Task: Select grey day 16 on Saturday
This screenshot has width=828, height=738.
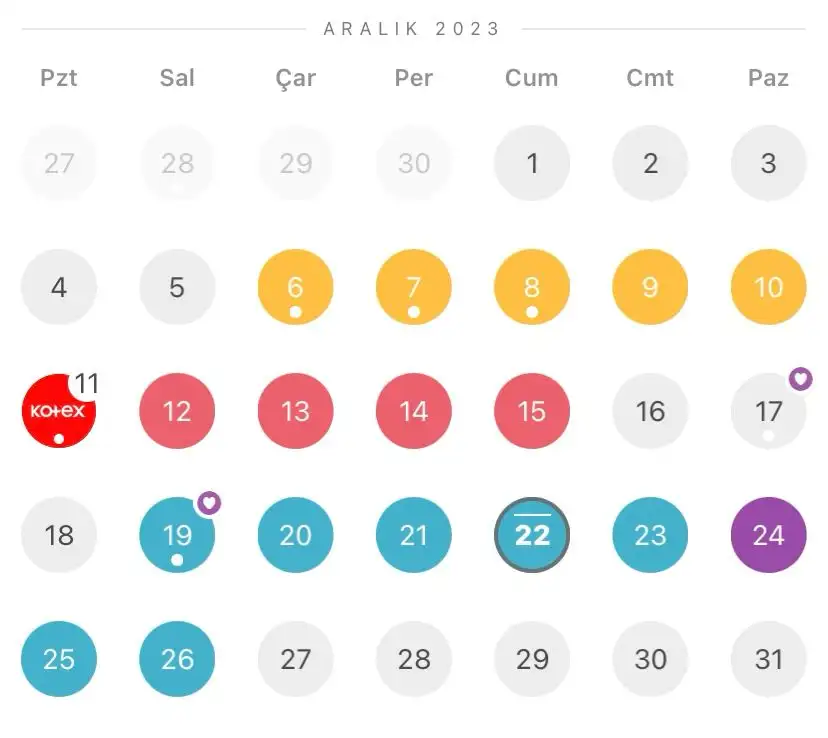Action: coord(650,411)
